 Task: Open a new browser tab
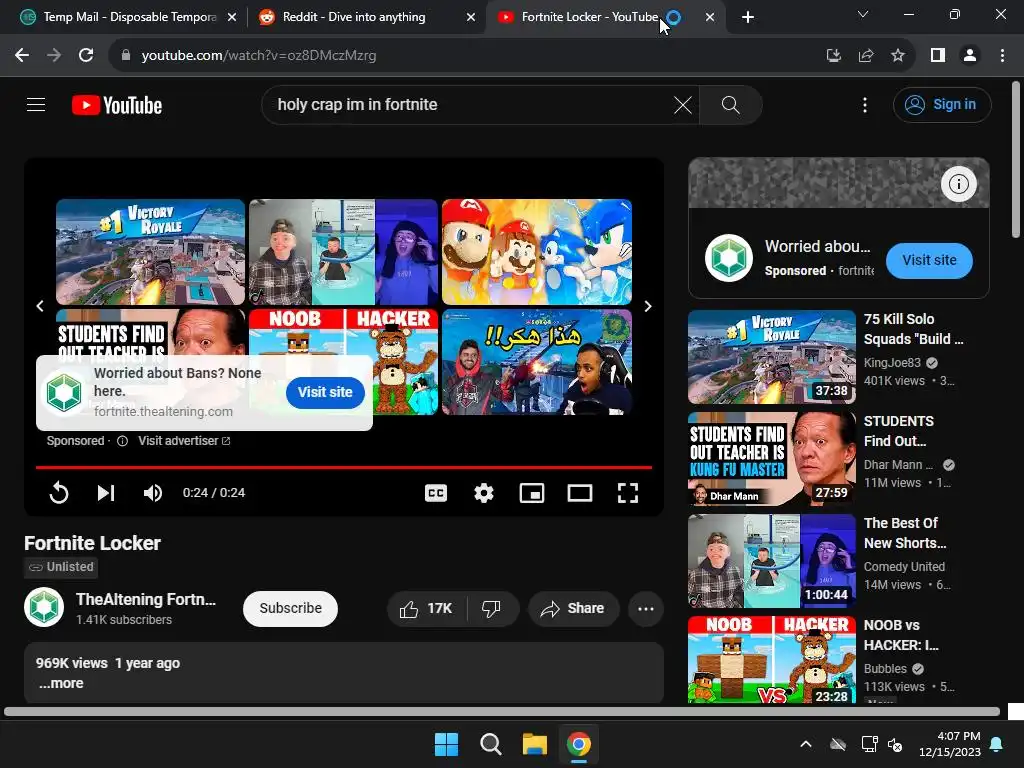[748, 17]
